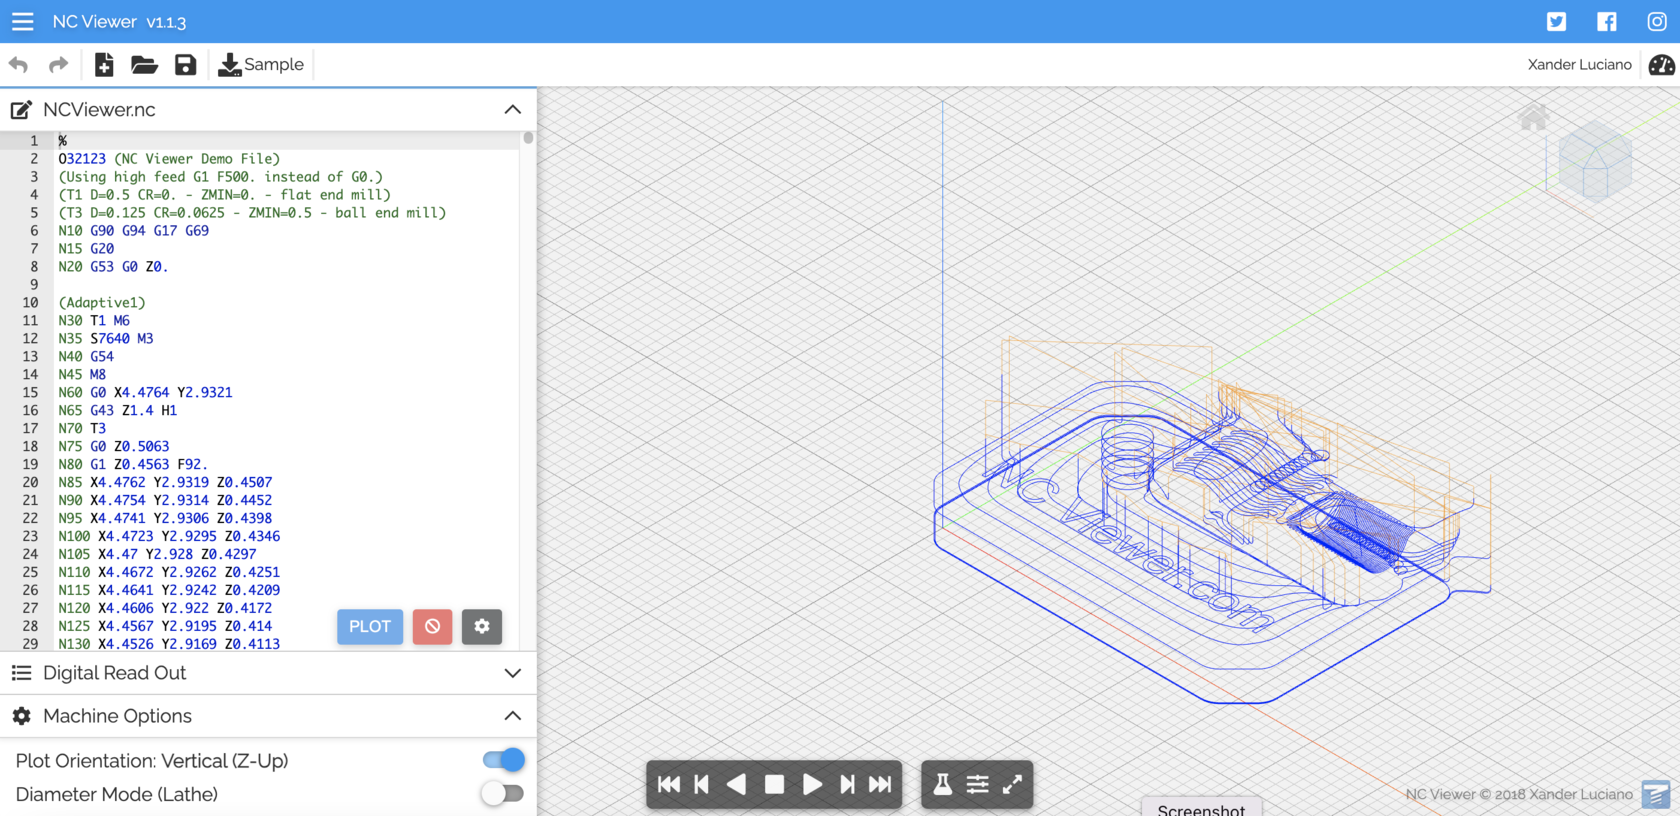Screen dimensions: 1680x816
Task: Save file with the floppy disk icon
Action: point(185,65)
